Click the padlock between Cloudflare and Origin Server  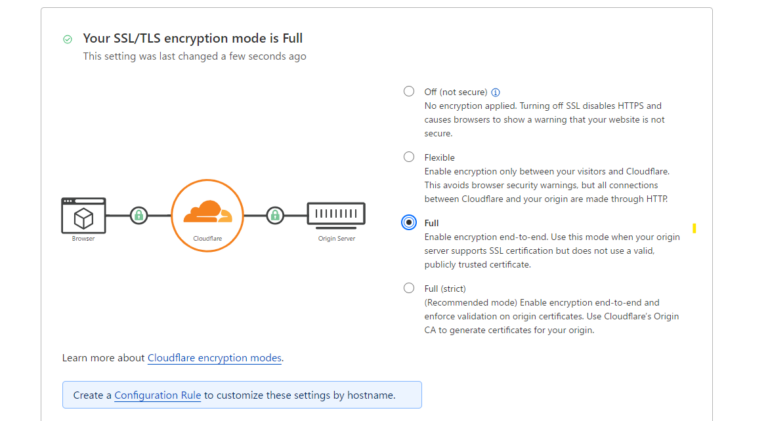coord(275,215)
